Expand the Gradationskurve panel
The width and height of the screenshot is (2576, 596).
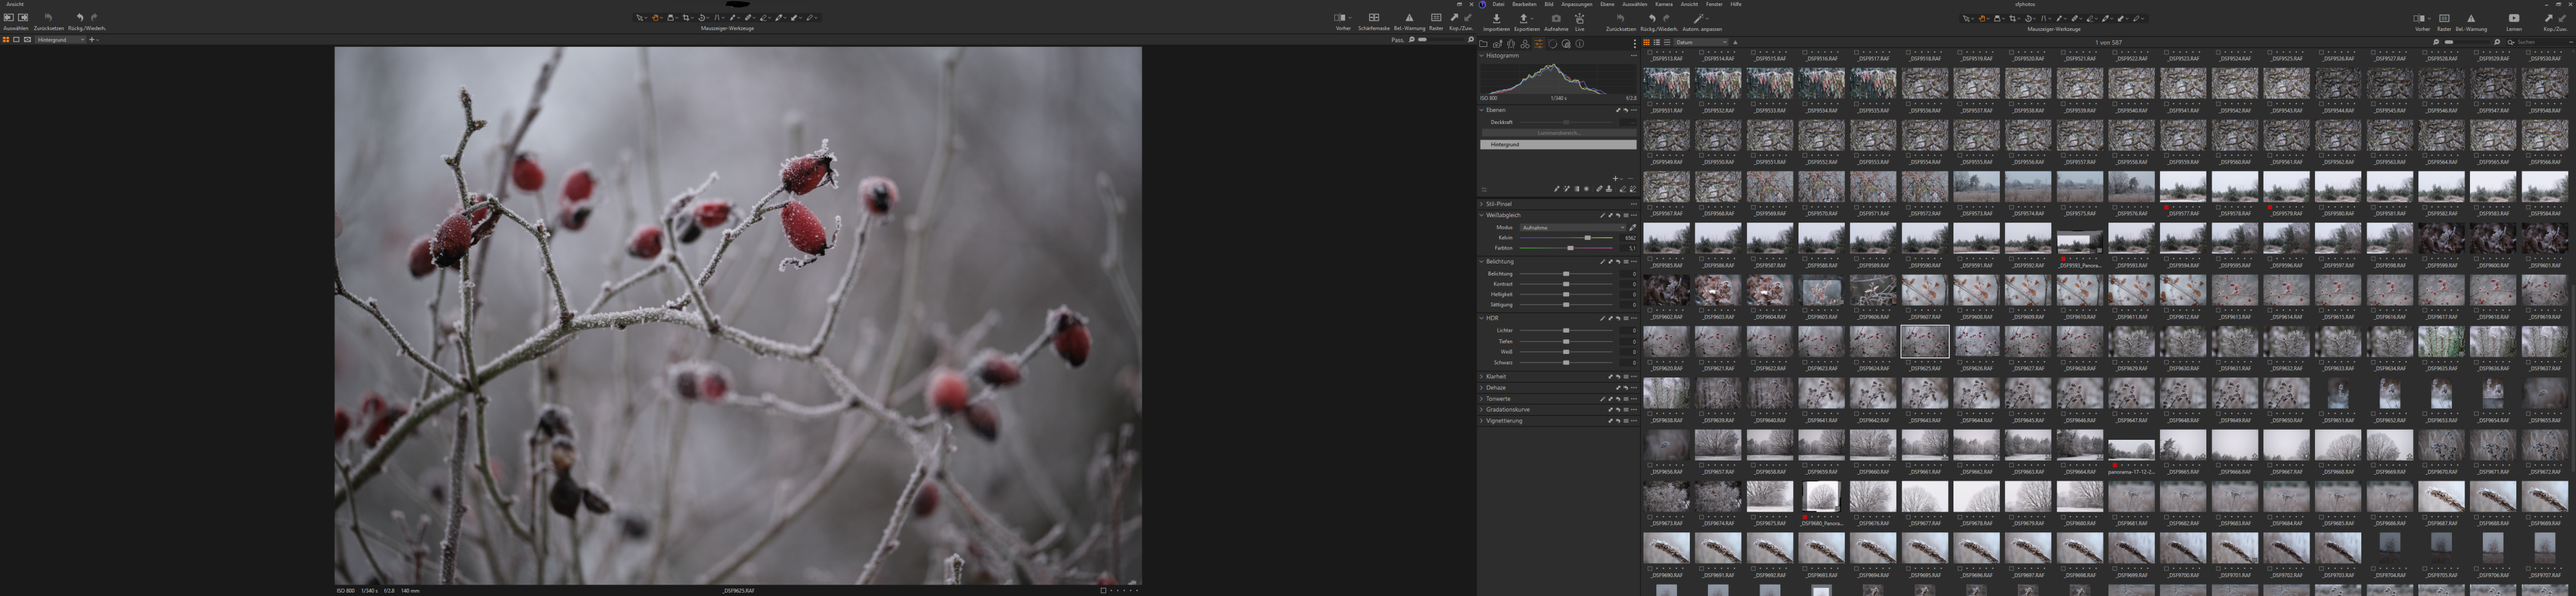(x=1481, y=410)
